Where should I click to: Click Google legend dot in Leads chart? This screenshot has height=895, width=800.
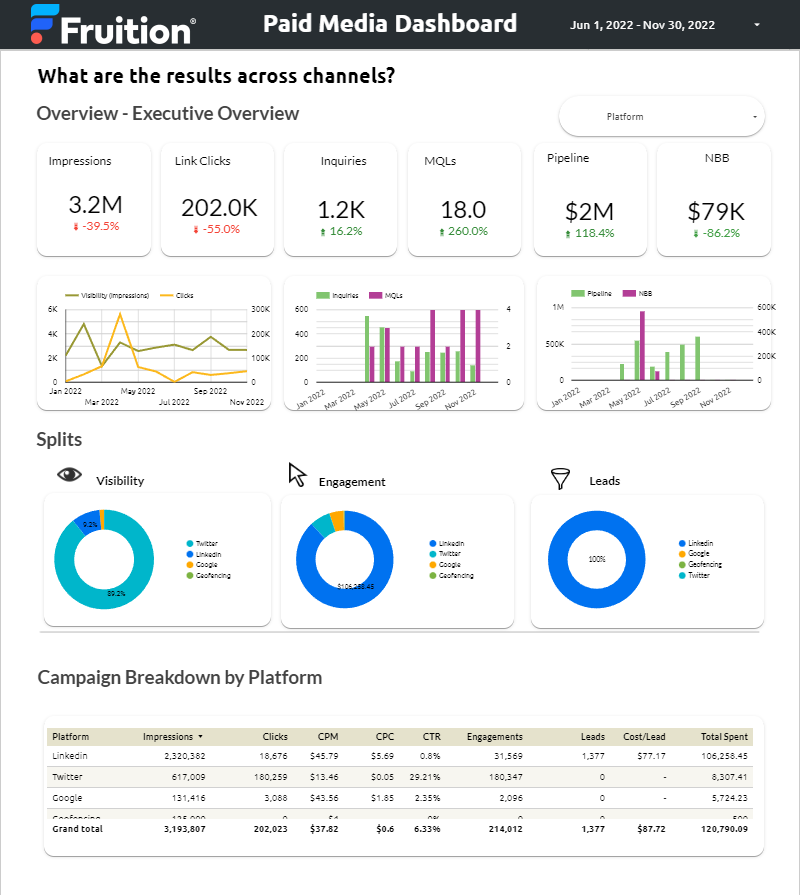[682, 554]
